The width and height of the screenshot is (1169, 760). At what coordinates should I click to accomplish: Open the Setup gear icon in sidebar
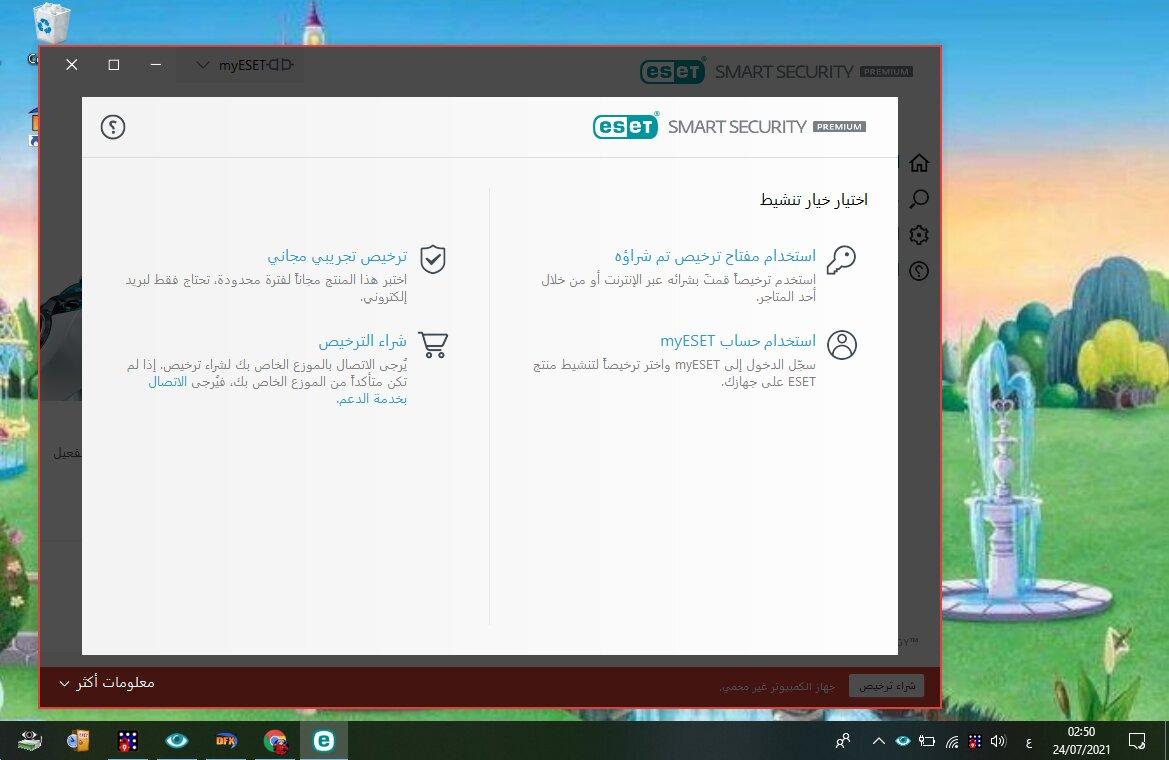[919, 235]
